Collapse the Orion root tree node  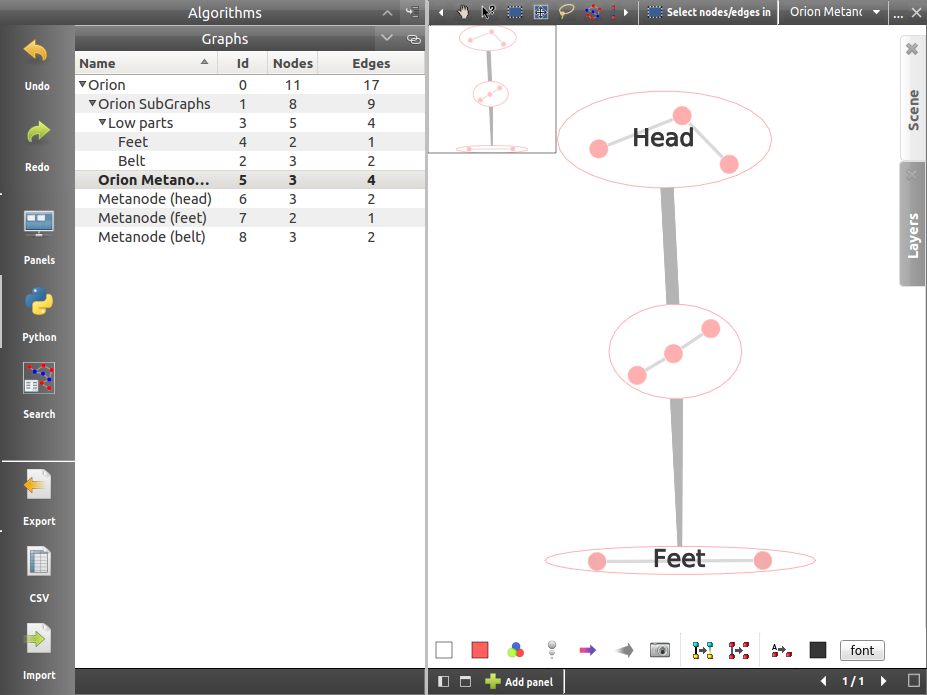click(83, 85)
